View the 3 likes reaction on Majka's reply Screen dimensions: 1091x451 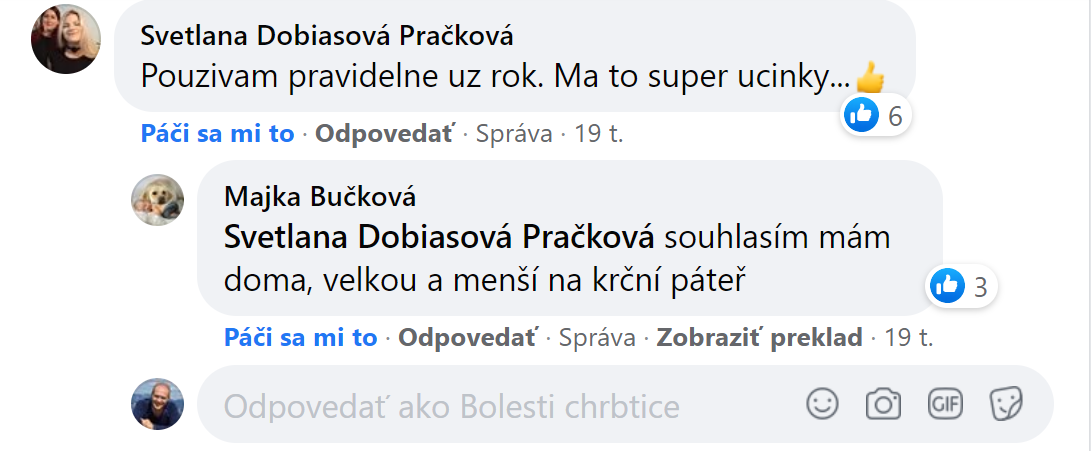tap(962, 285)
